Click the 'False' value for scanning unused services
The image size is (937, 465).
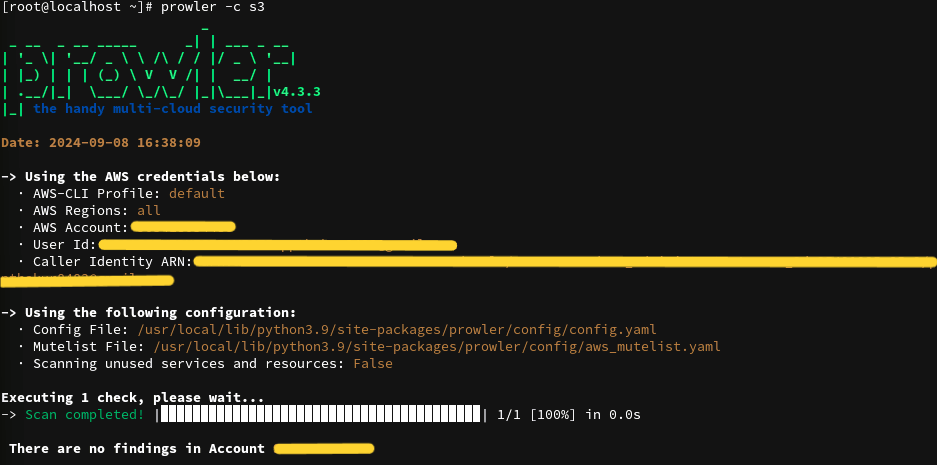coord(373,363)
